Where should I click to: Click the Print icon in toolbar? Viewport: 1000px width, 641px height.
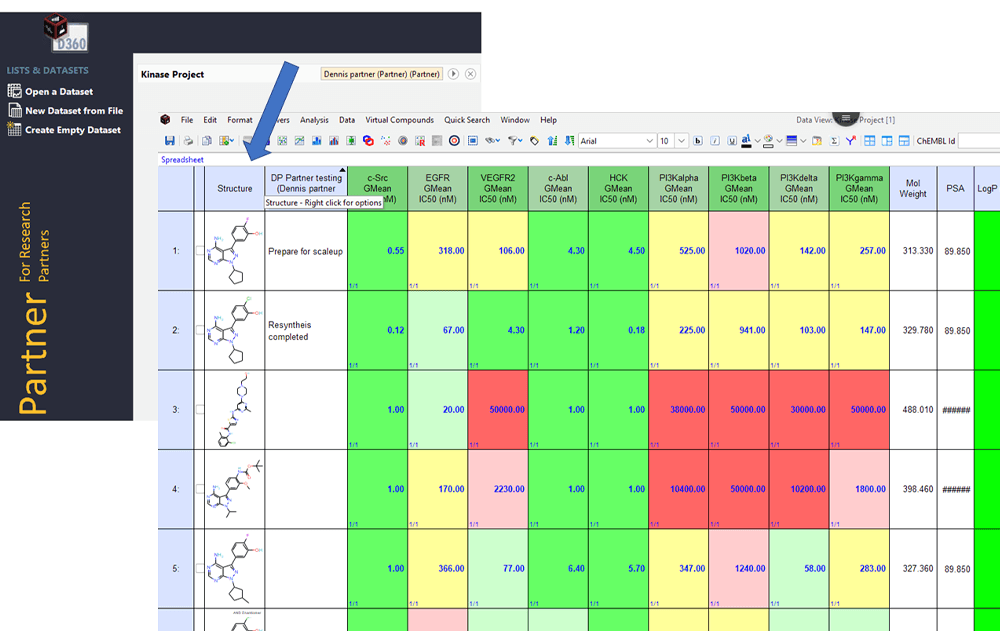click(x=188, y=141)
